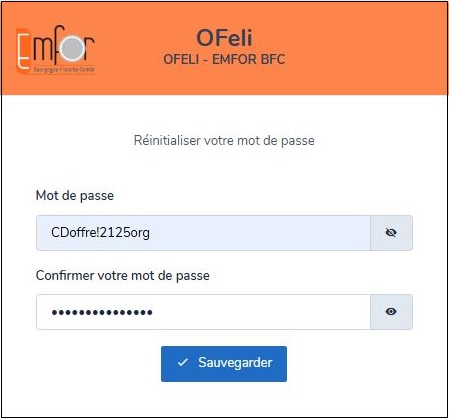Image resolution: width=449 pixels, height=418 pixels.
Task: Click the Confirmer votre mot de passe label
Action: pos(123,276)
